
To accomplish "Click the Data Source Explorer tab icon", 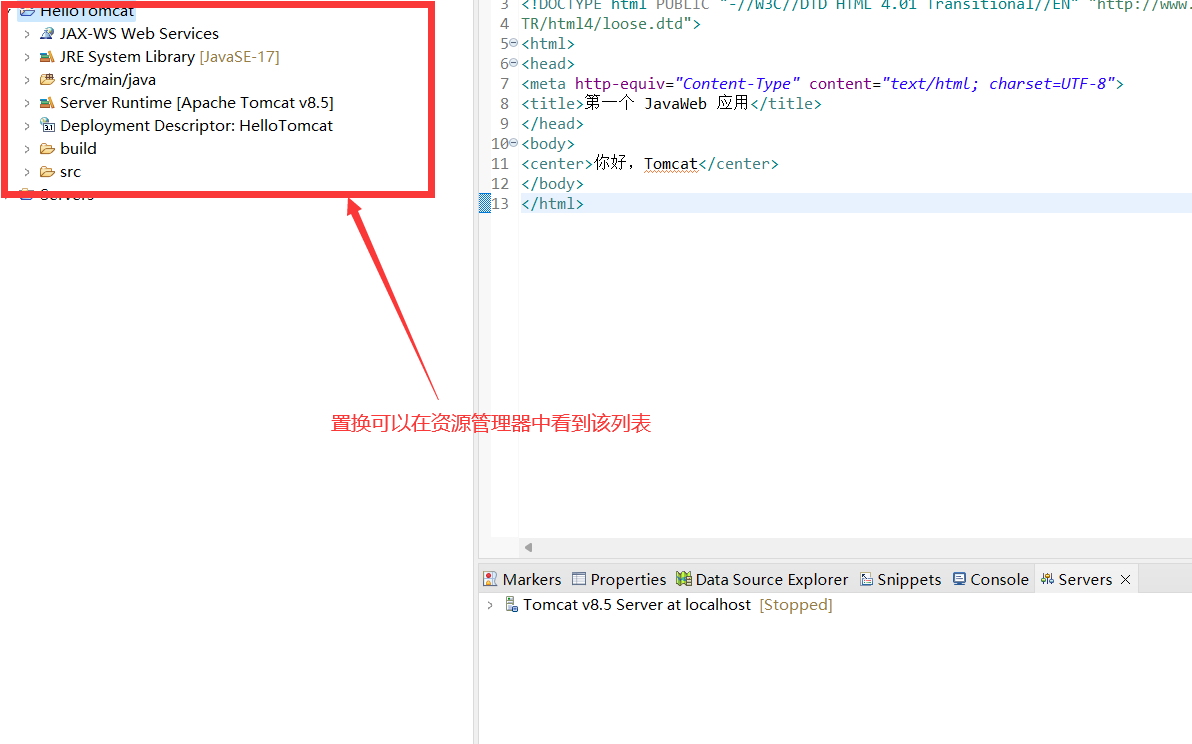I will tap(683, 579).
